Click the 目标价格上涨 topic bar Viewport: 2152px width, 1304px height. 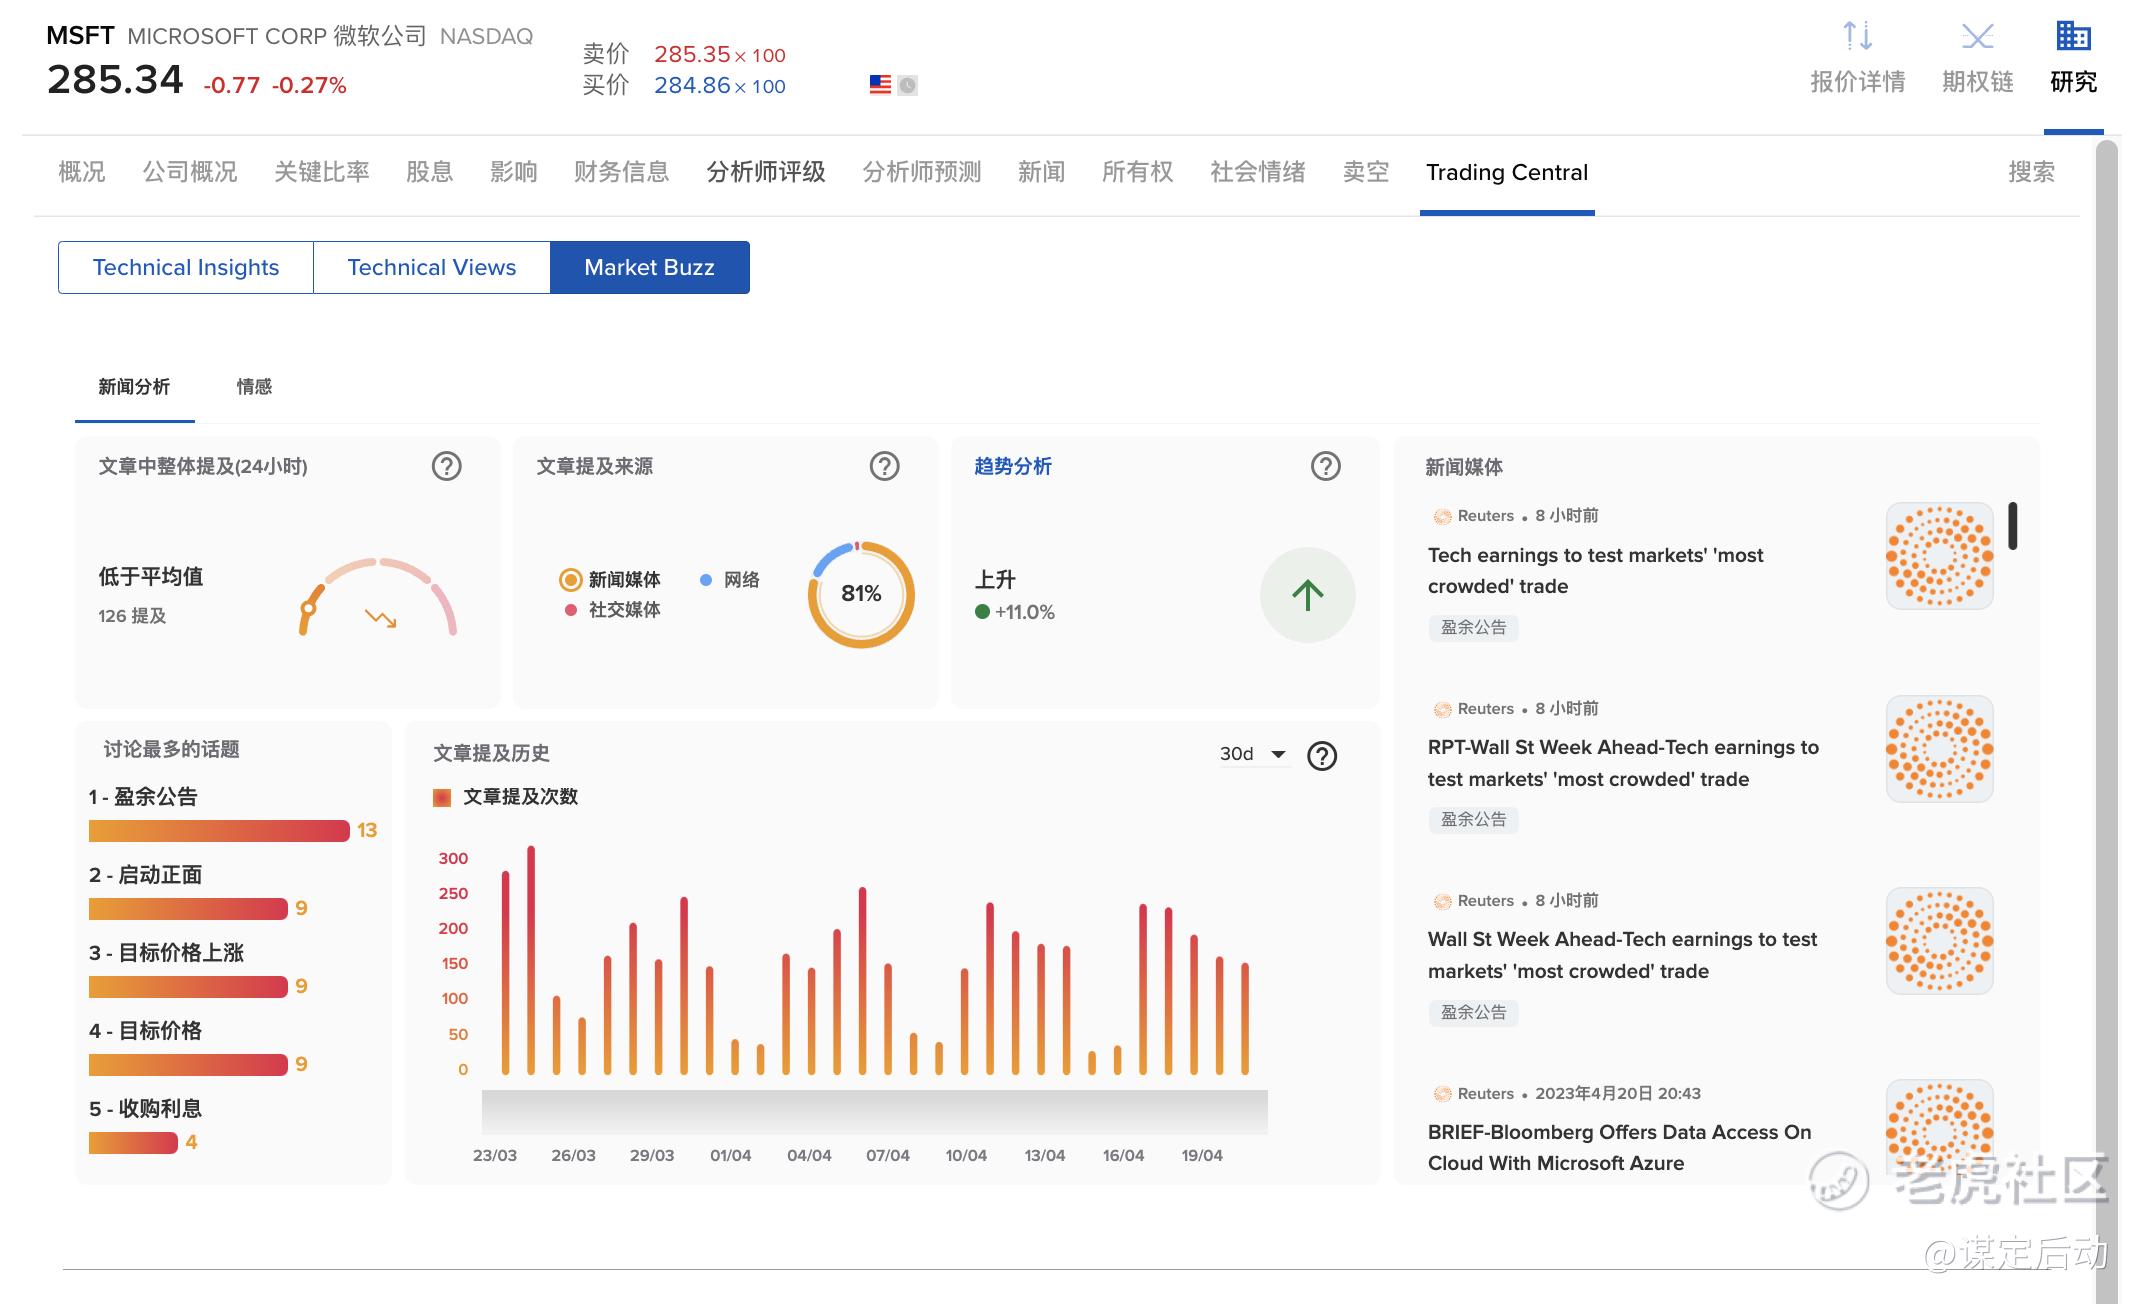[x=188, y=987]
